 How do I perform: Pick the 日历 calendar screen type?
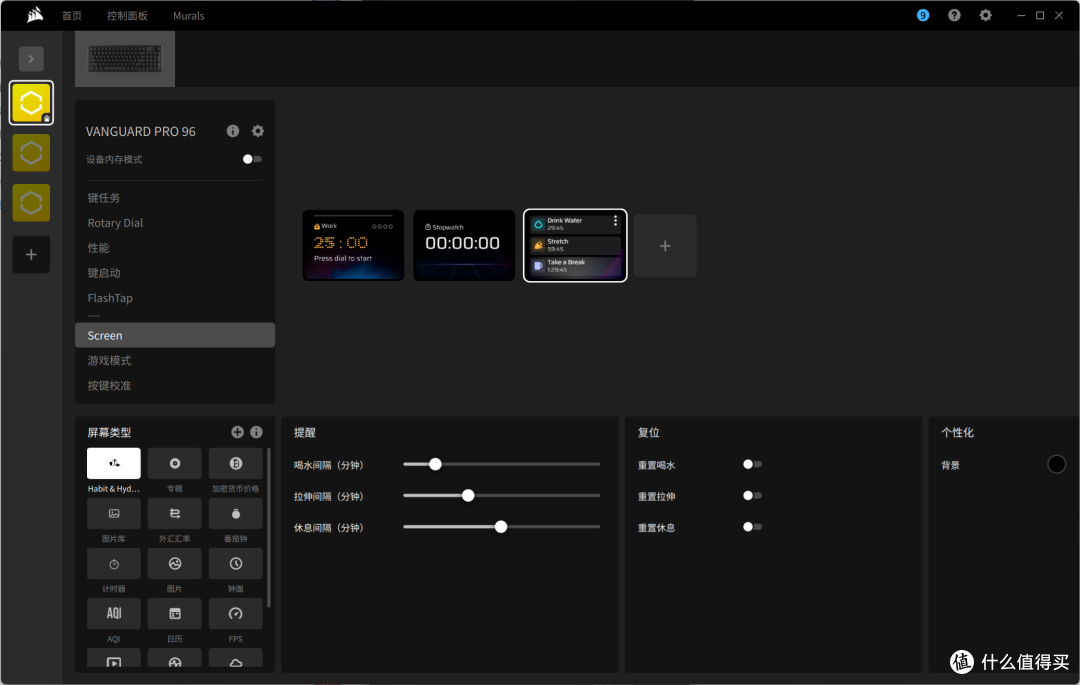coord(175,613)
